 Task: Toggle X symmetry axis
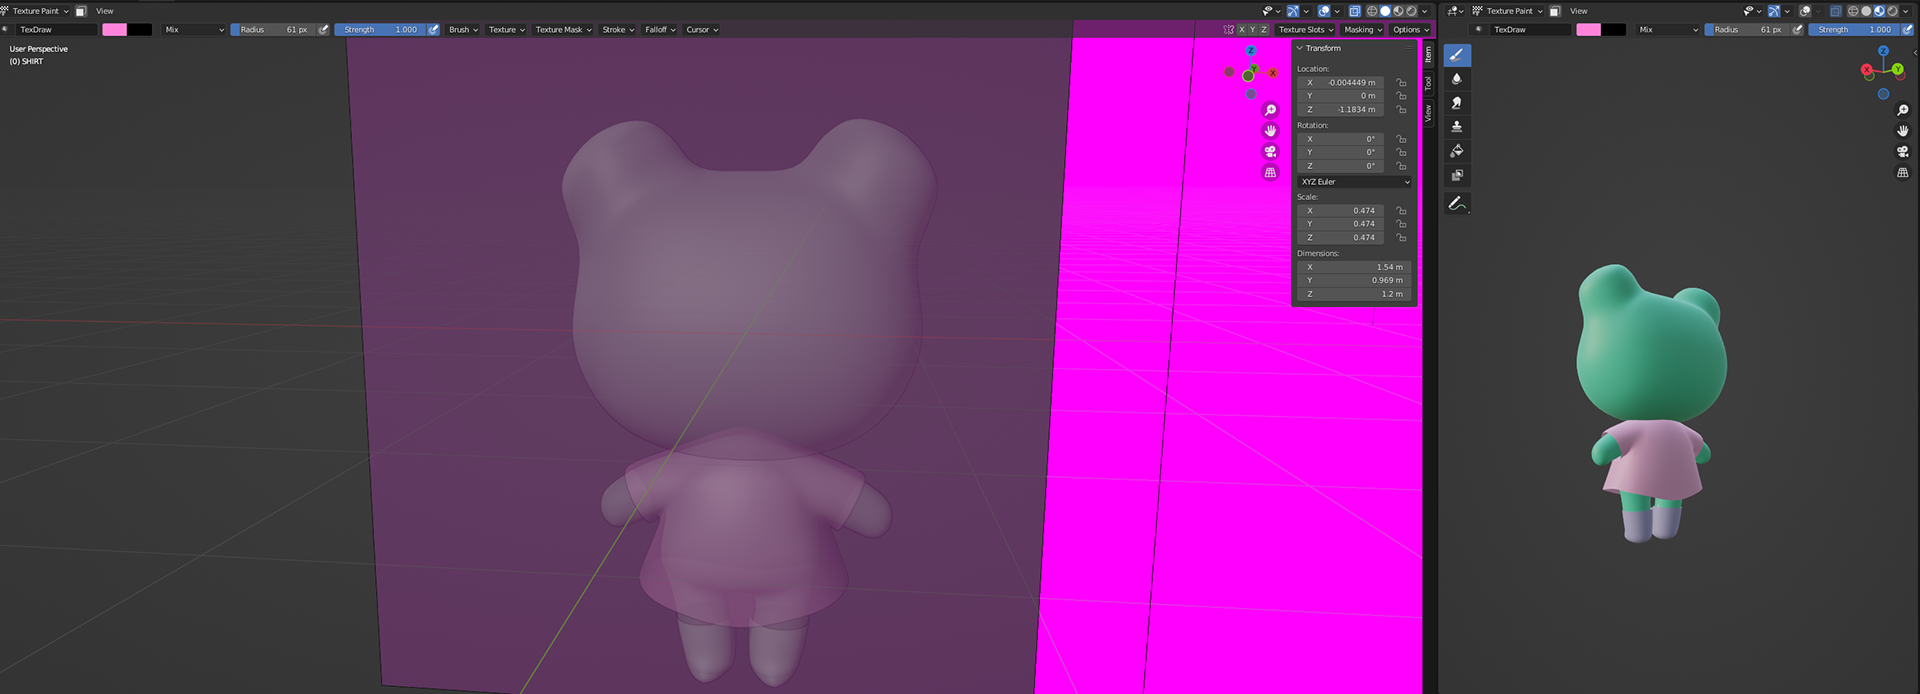coord(1242,30)
